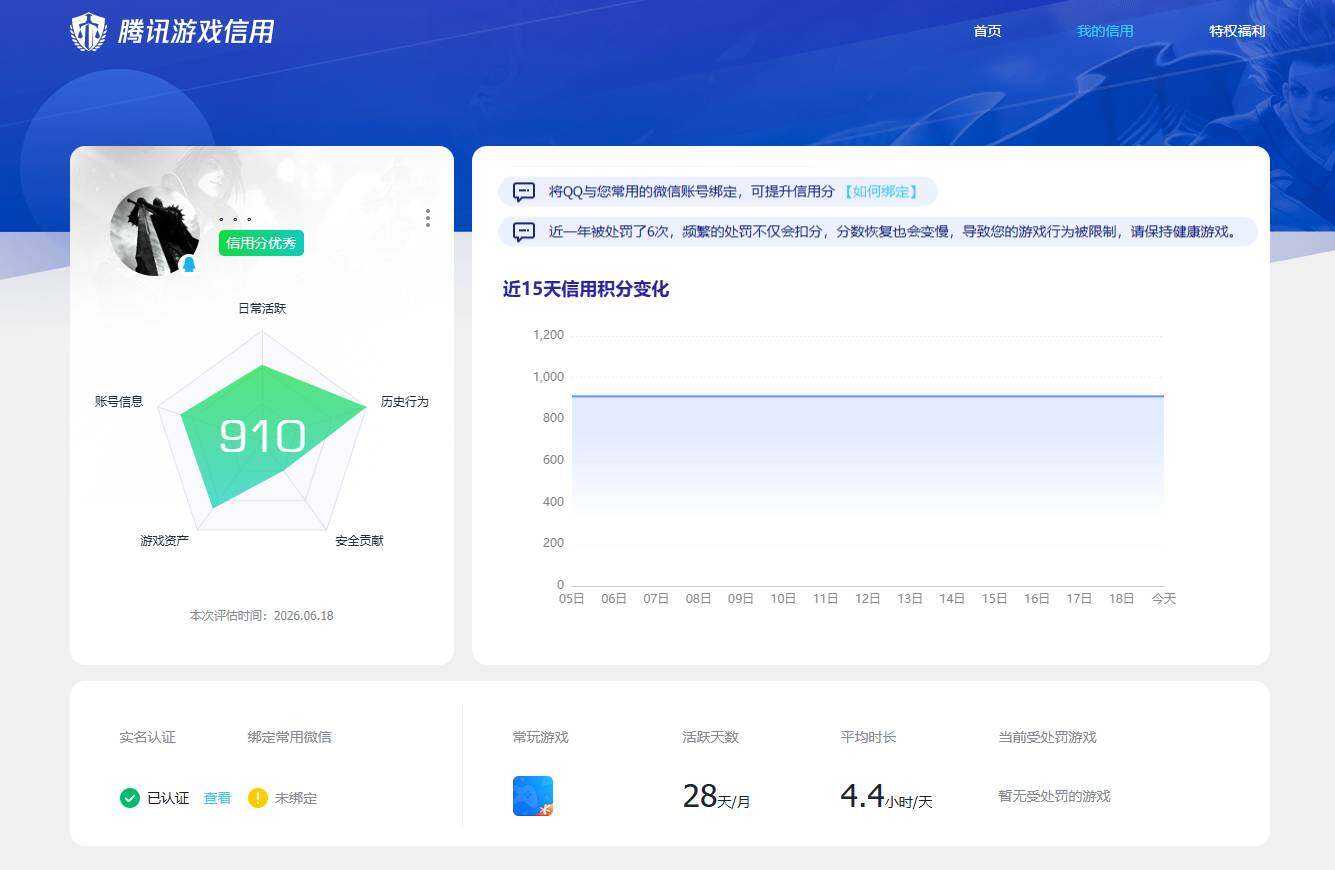This screenshot has width=1335, height=870.
Task: Click the 常玩游戏 label
Action: click(x=540, y=737)
